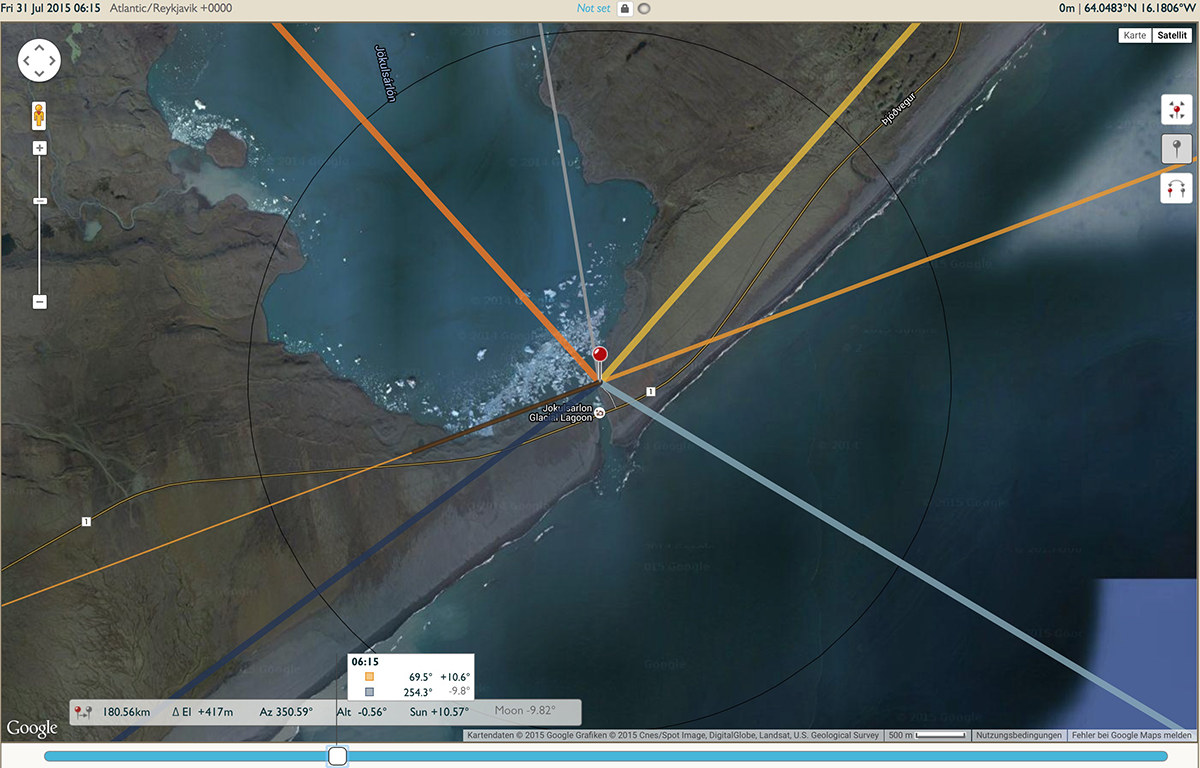Click the Jökulsárlón Glacial Lagoon place icon
The height and width of the screenshot is (768, 1200).
[599, 413]
